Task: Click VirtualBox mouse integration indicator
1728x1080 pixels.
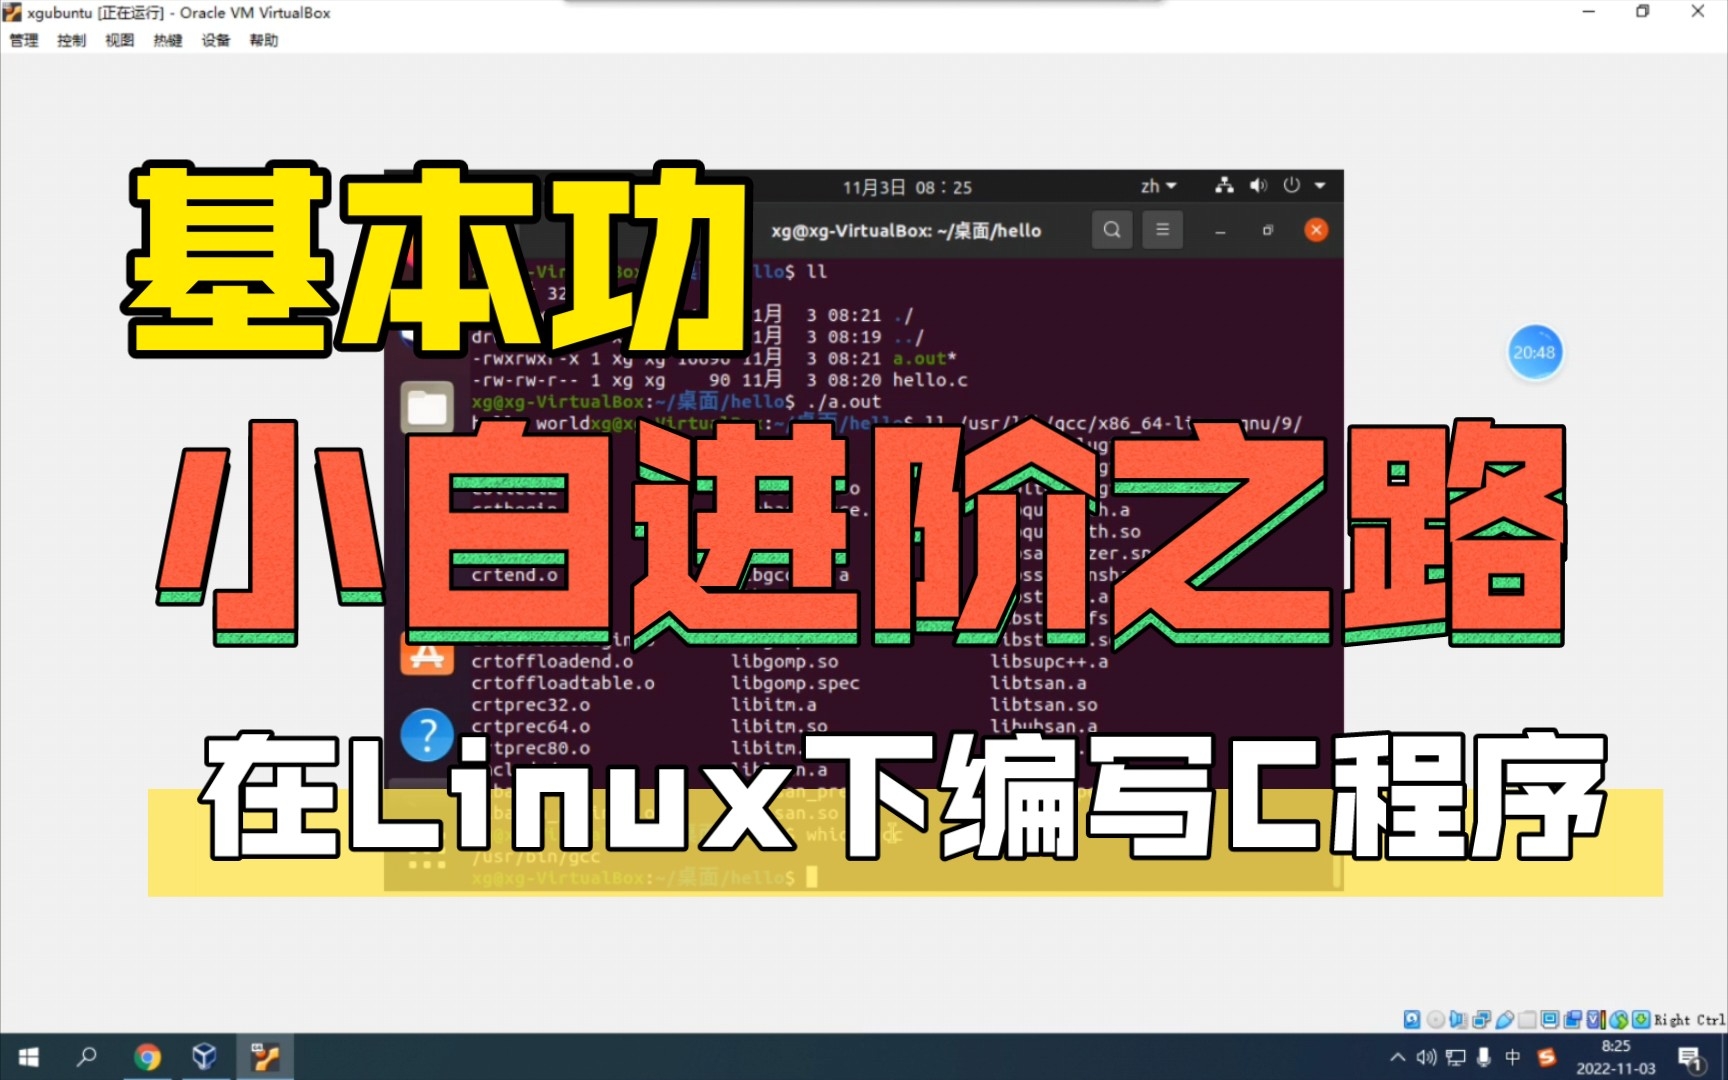Action: [x=1619, y=1020]
